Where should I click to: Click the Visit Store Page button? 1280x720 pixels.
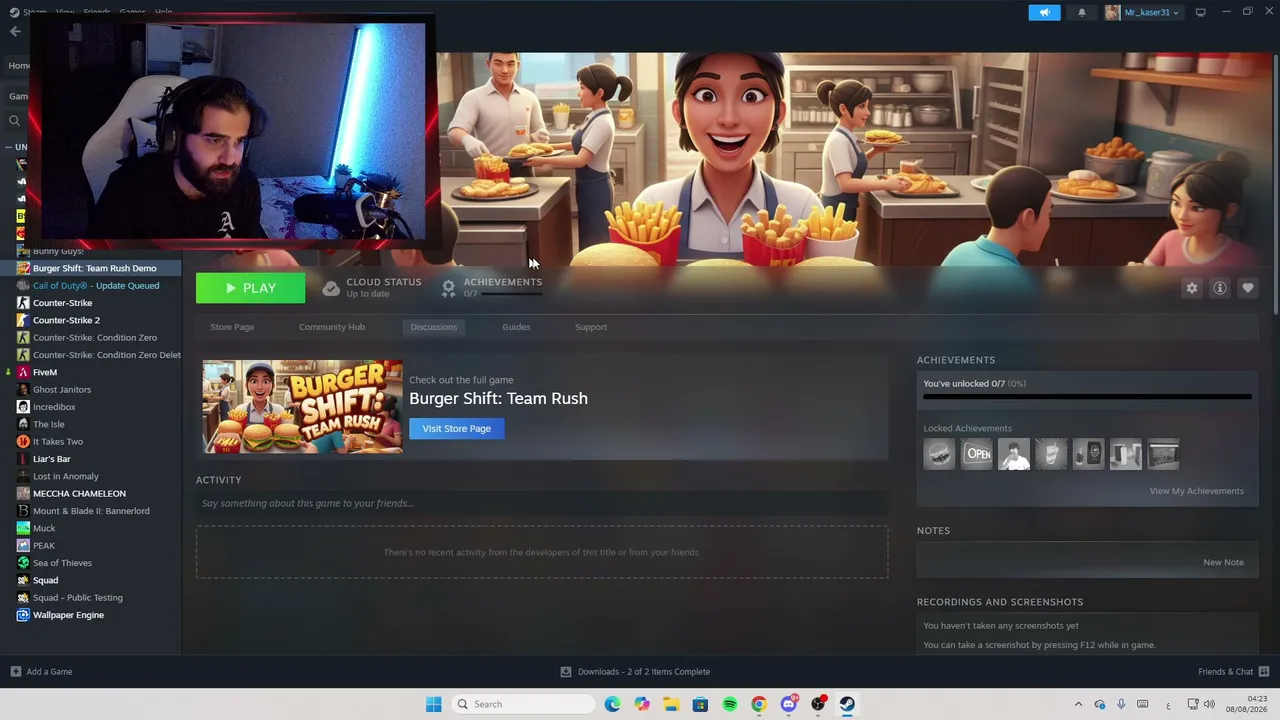click(x=456, y=428)
